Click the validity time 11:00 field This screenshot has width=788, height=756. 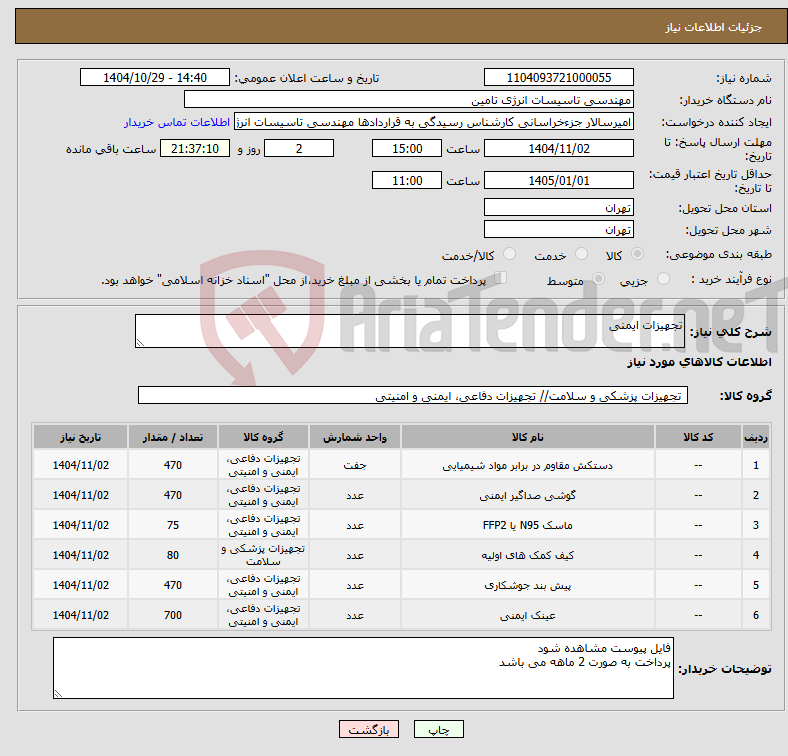pos(407,180)
